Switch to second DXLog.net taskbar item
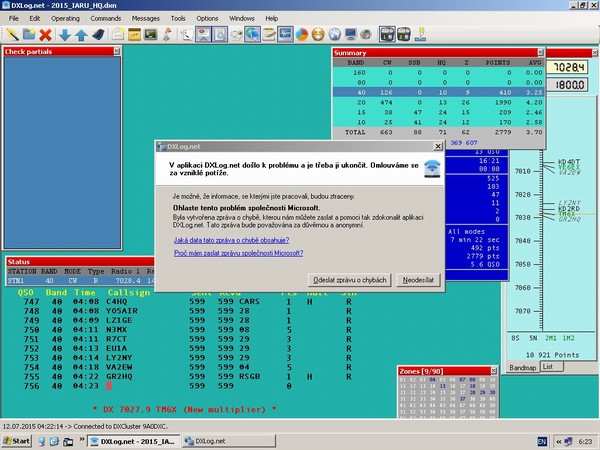This screenshot has width=600, height=450. coord(228,441)
